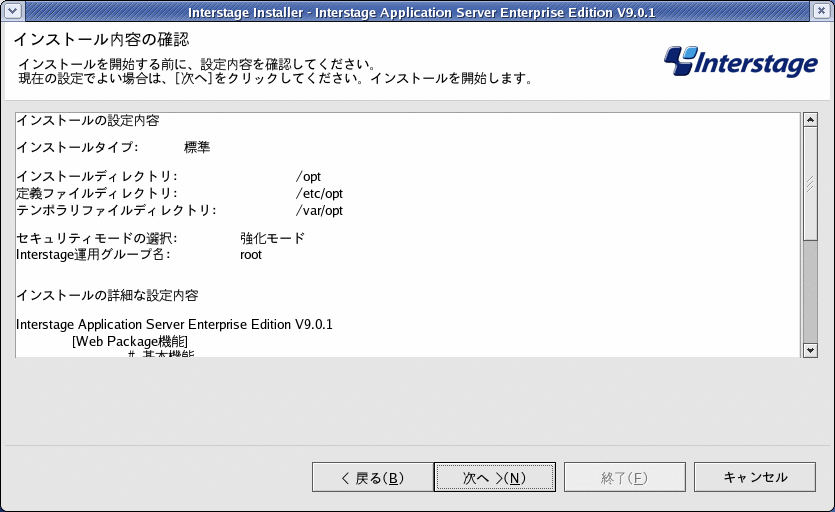Click the Interstage logo
Image resolution: width=835 pixels, height=512 pixels.
tap(740, 62)
